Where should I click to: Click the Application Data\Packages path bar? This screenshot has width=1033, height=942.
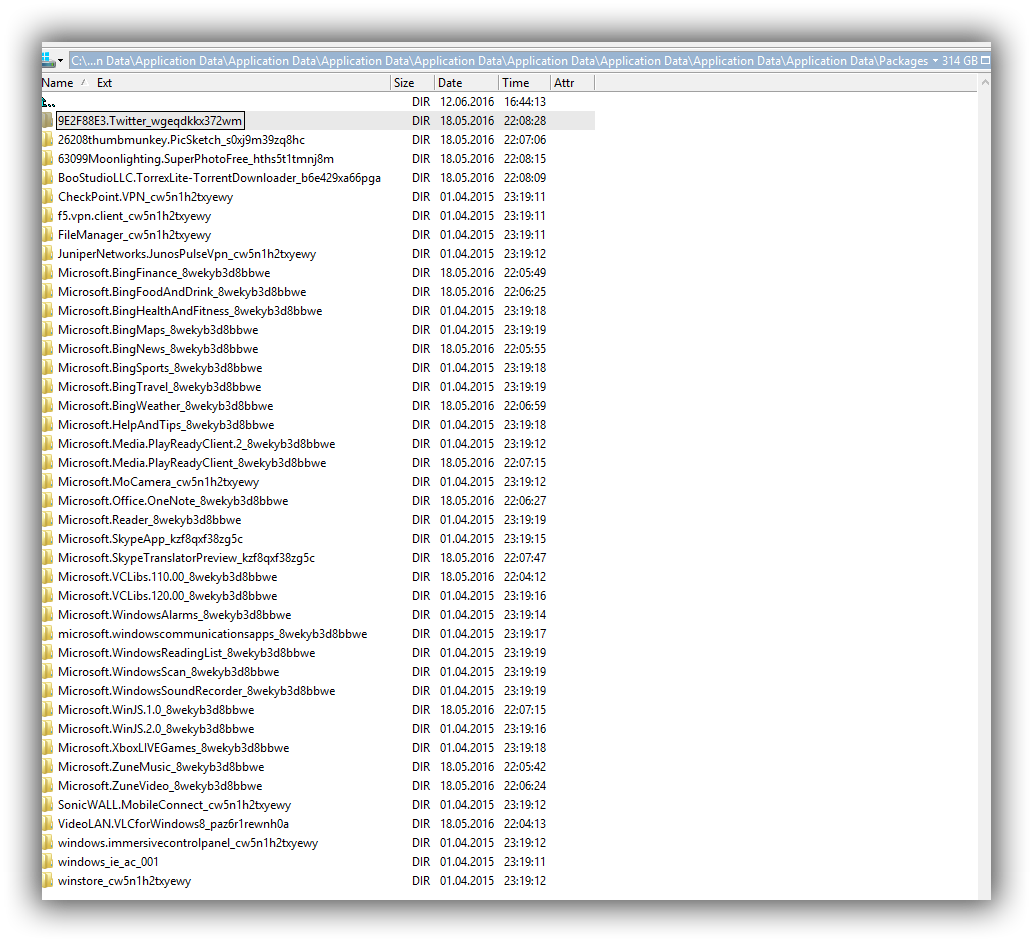point(499,61)
